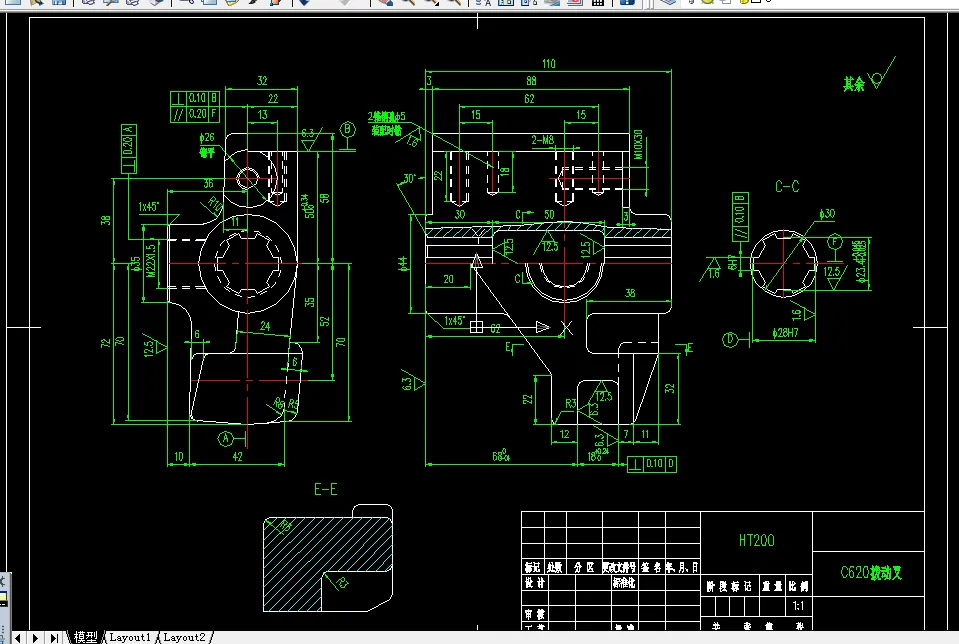Select the φ30 diameter dimension
This screenshot has width=959, height=644.
click(x=827, y=213)
